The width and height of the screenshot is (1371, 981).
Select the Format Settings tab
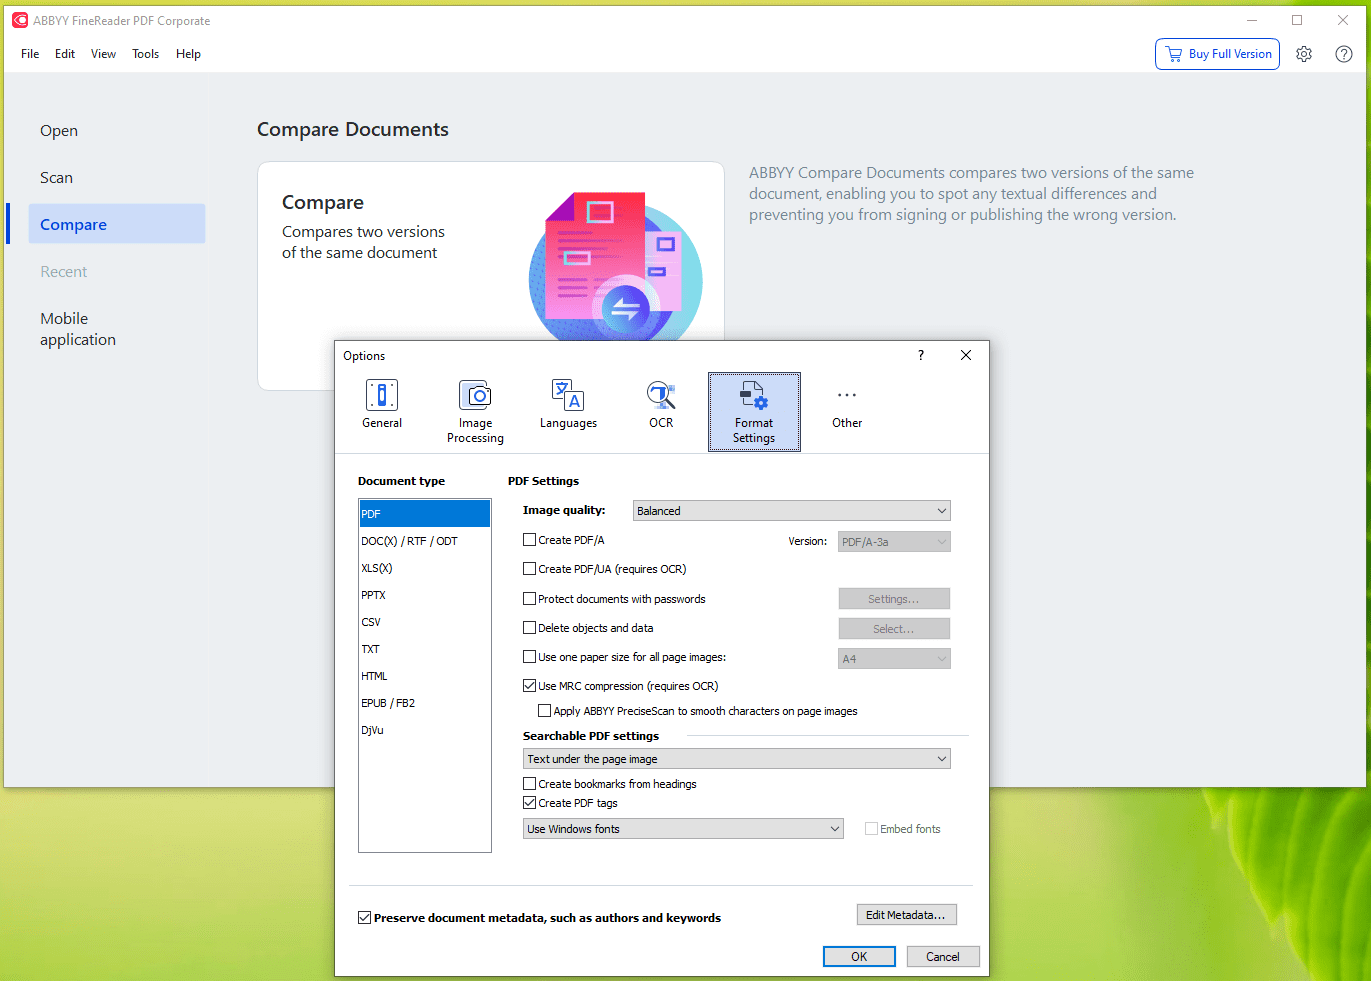click(x=754, y=412)
